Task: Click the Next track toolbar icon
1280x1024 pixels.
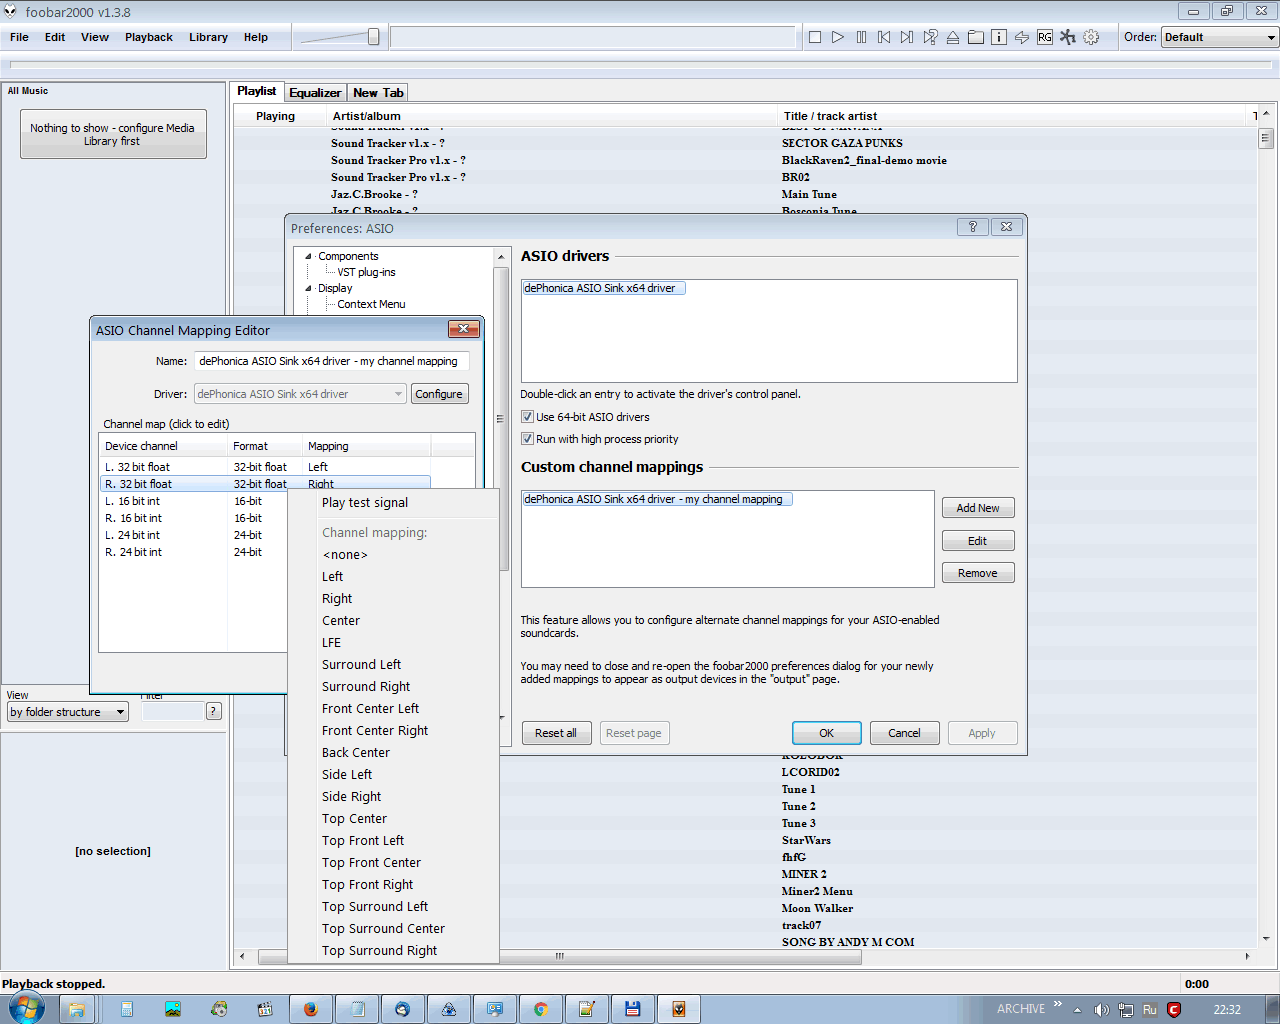Action: [907, 37]
